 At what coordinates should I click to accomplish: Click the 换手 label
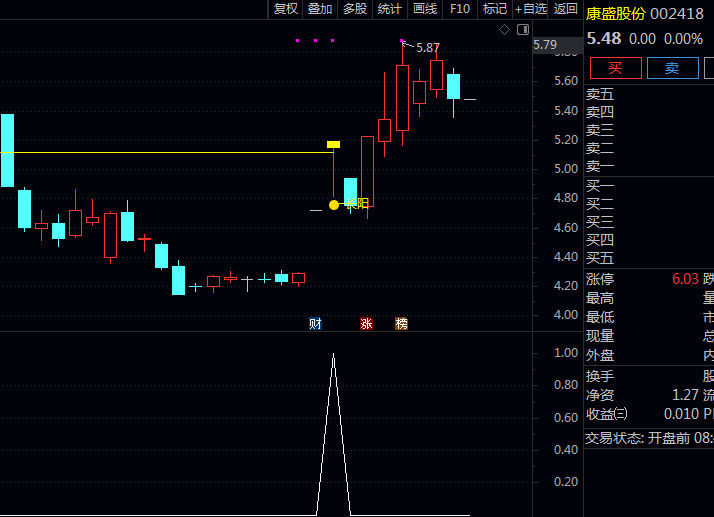click(600, 376)
